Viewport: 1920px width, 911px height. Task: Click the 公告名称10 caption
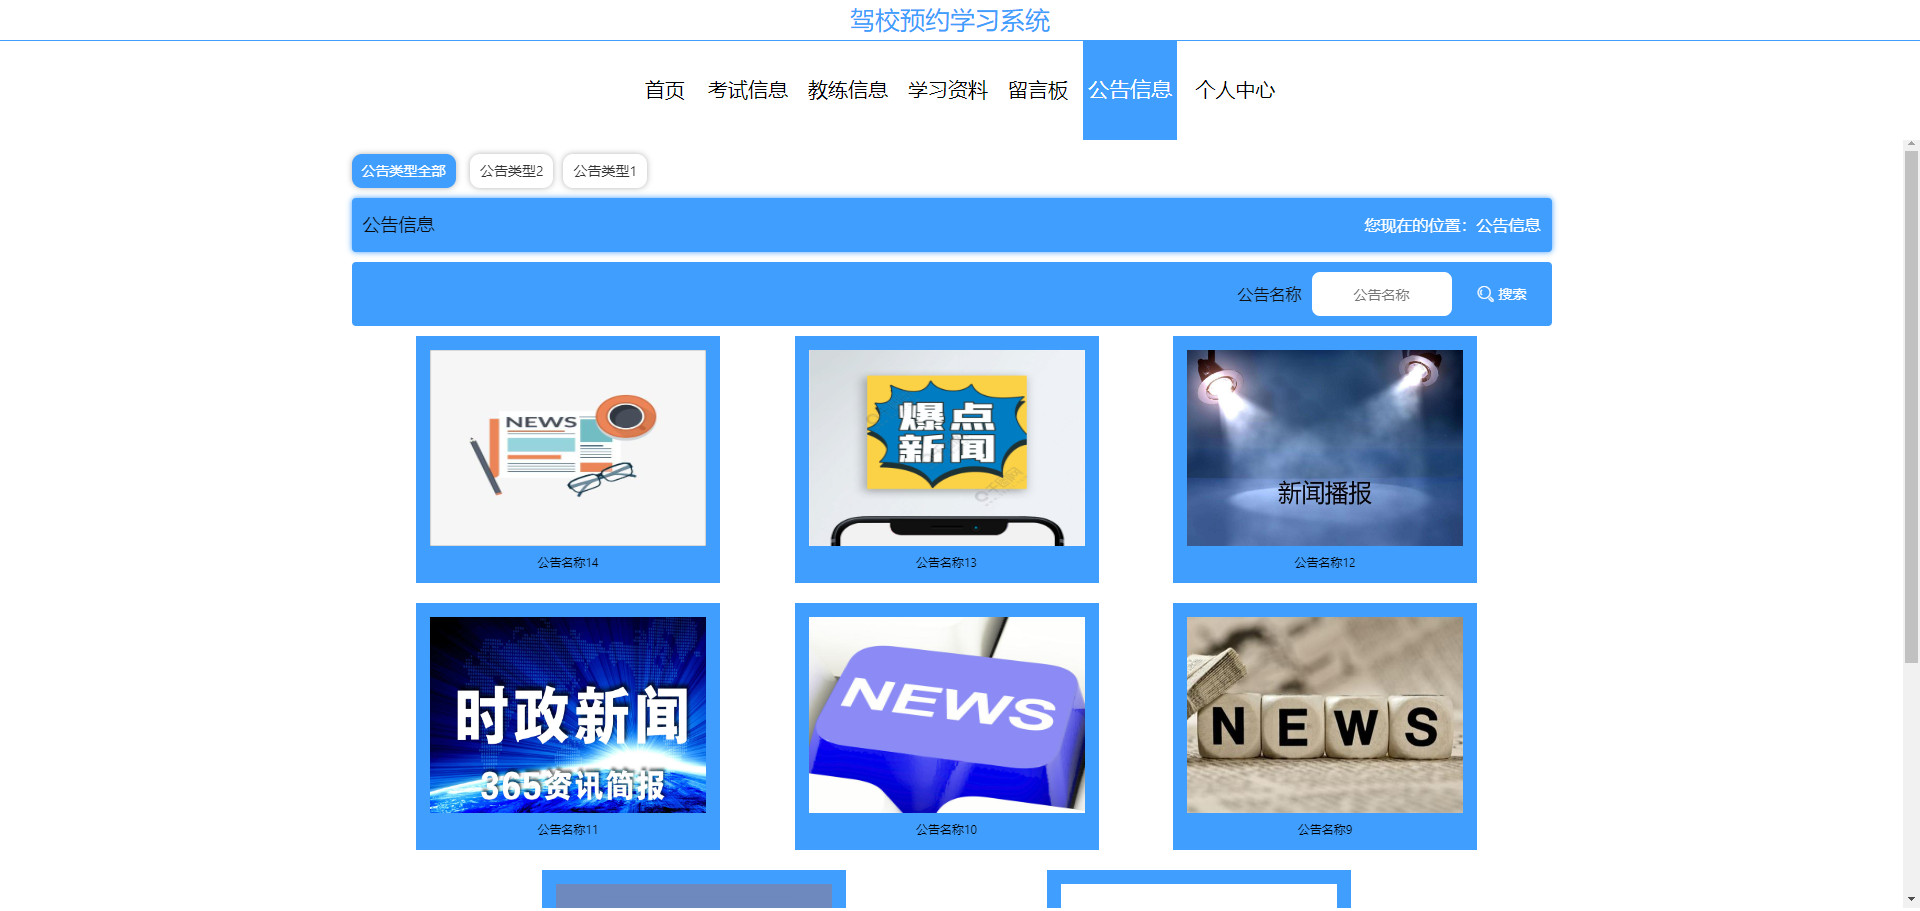[x=947, y=830]
